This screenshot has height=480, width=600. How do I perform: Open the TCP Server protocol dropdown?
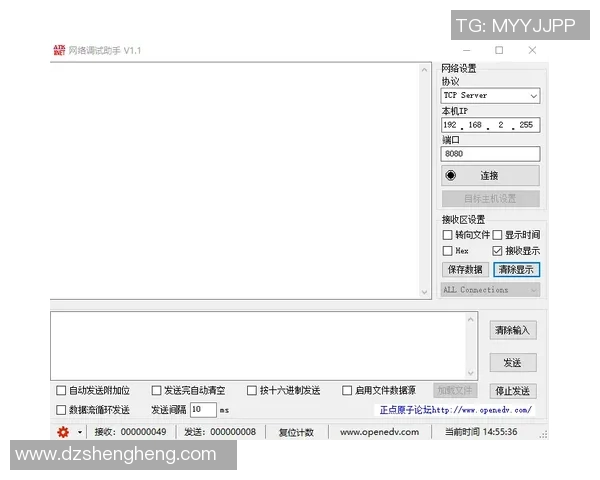point(490,96)
